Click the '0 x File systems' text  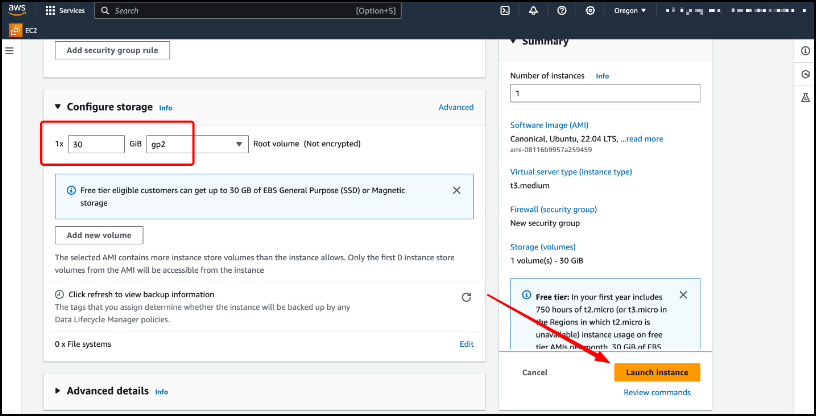tap(83, 344)
